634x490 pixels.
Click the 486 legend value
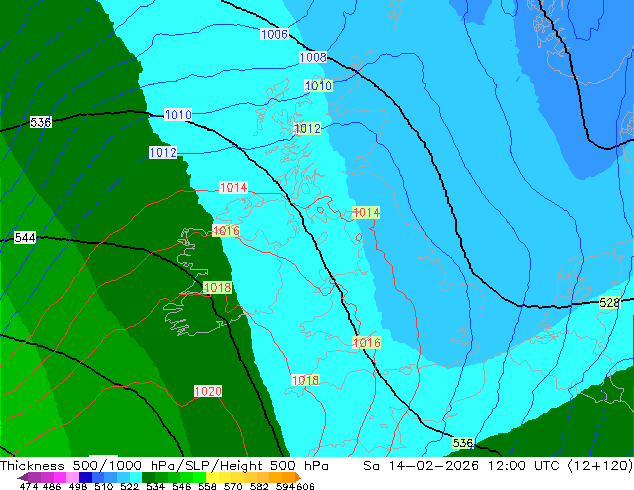point(52,486)
